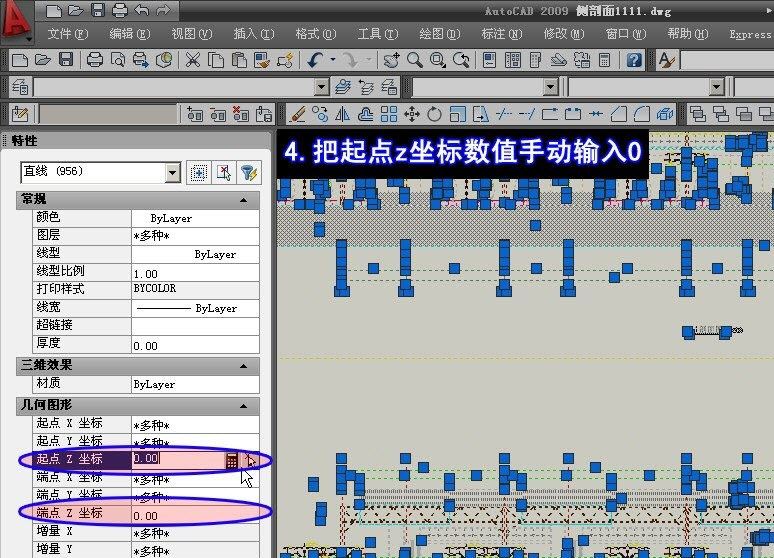Click the 颜色 ByLayer value field
This screenshot has width=774, height=558.
[195, 218]
